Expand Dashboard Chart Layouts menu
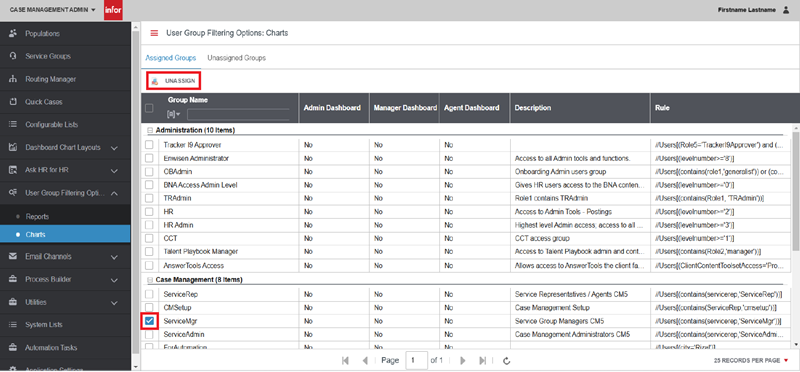Viewport: 800px width, 372px height. (x=65, y=148)
